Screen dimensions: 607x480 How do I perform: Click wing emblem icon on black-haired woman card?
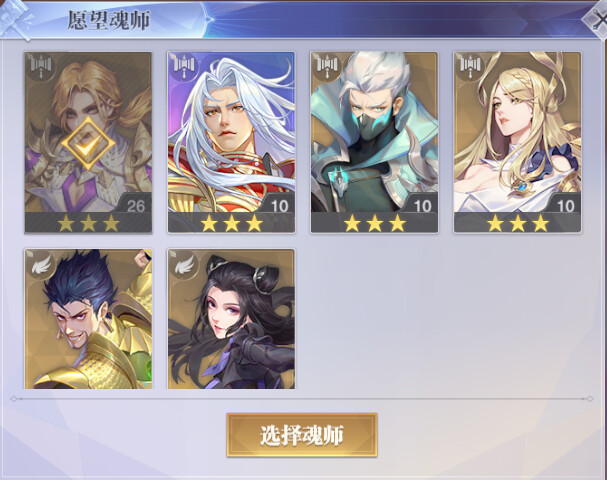tap(184, 264)
